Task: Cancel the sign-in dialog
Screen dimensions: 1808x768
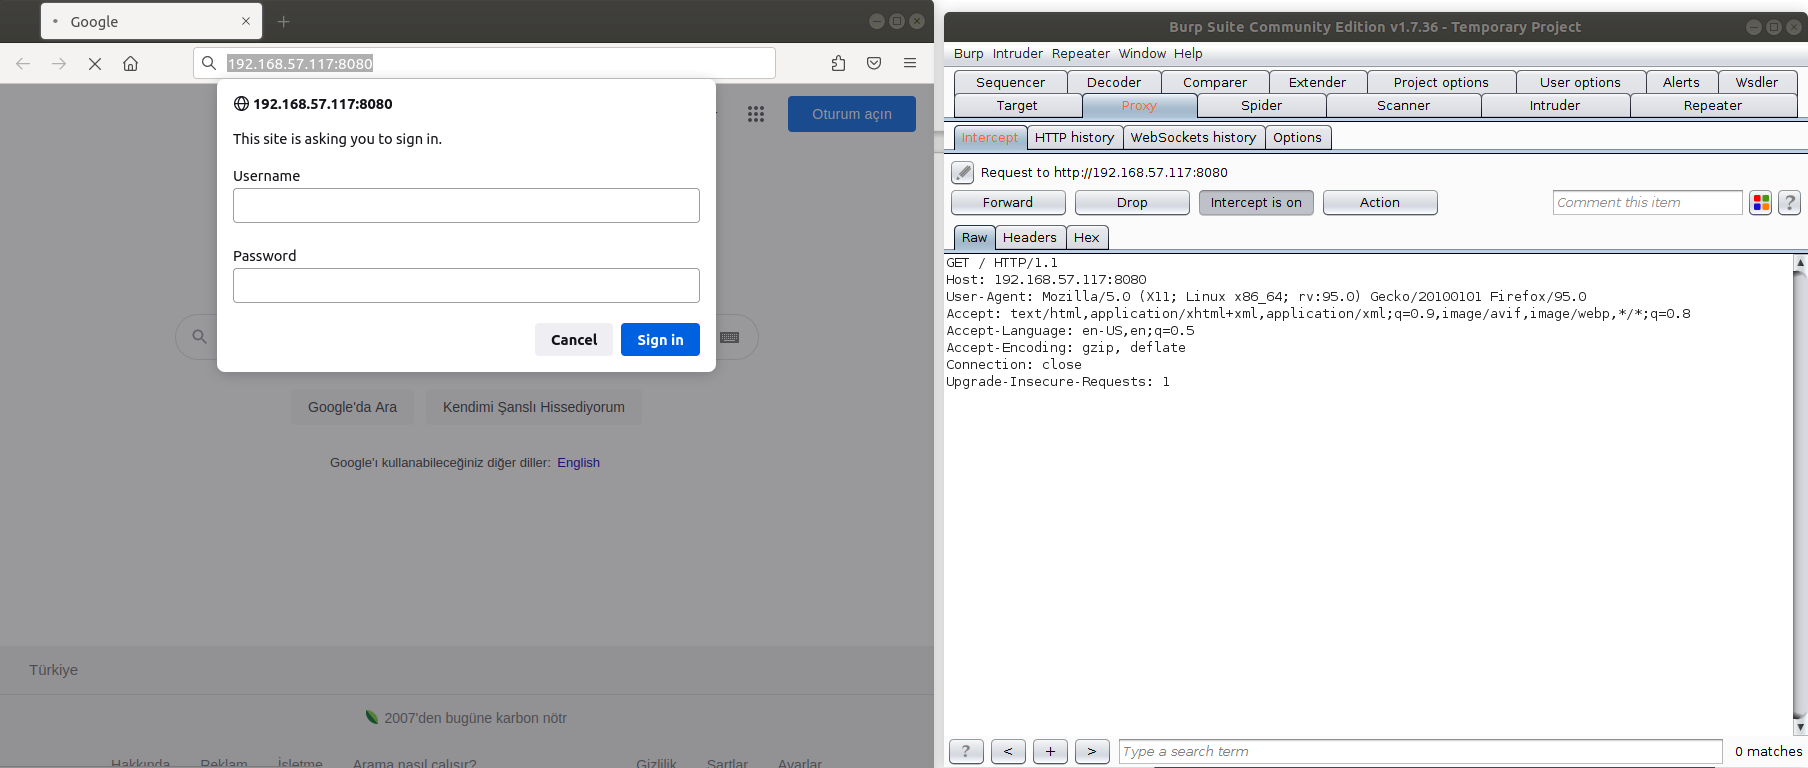Action: coord(574,339)
